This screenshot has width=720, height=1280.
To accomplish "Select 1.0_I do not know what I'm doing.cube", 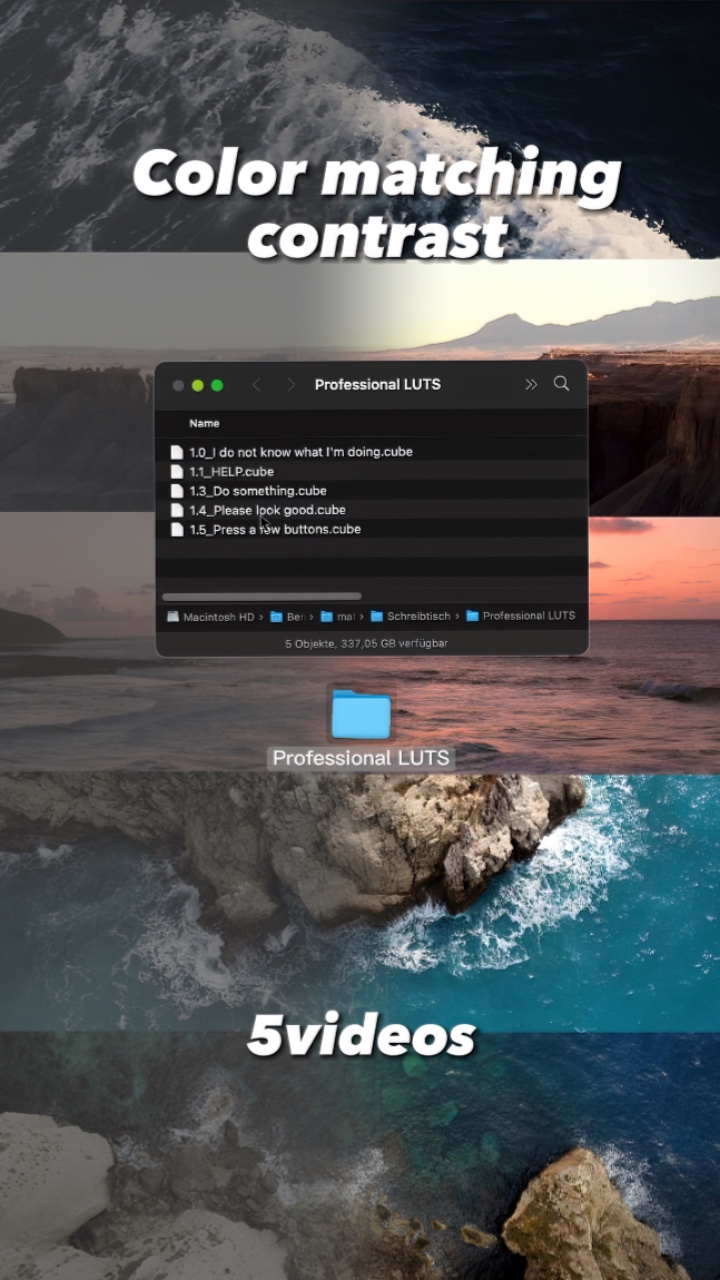I will point(300,452).
